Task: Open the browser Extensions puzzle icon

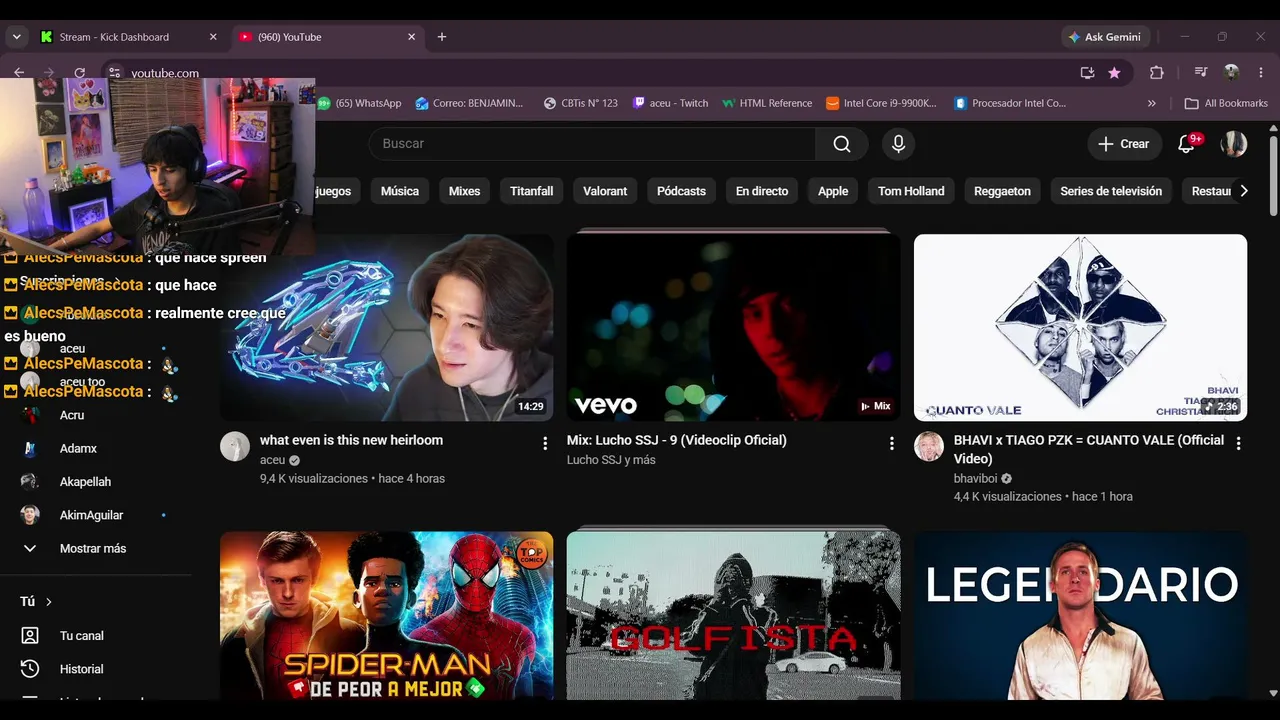Action: (1157, 73)
